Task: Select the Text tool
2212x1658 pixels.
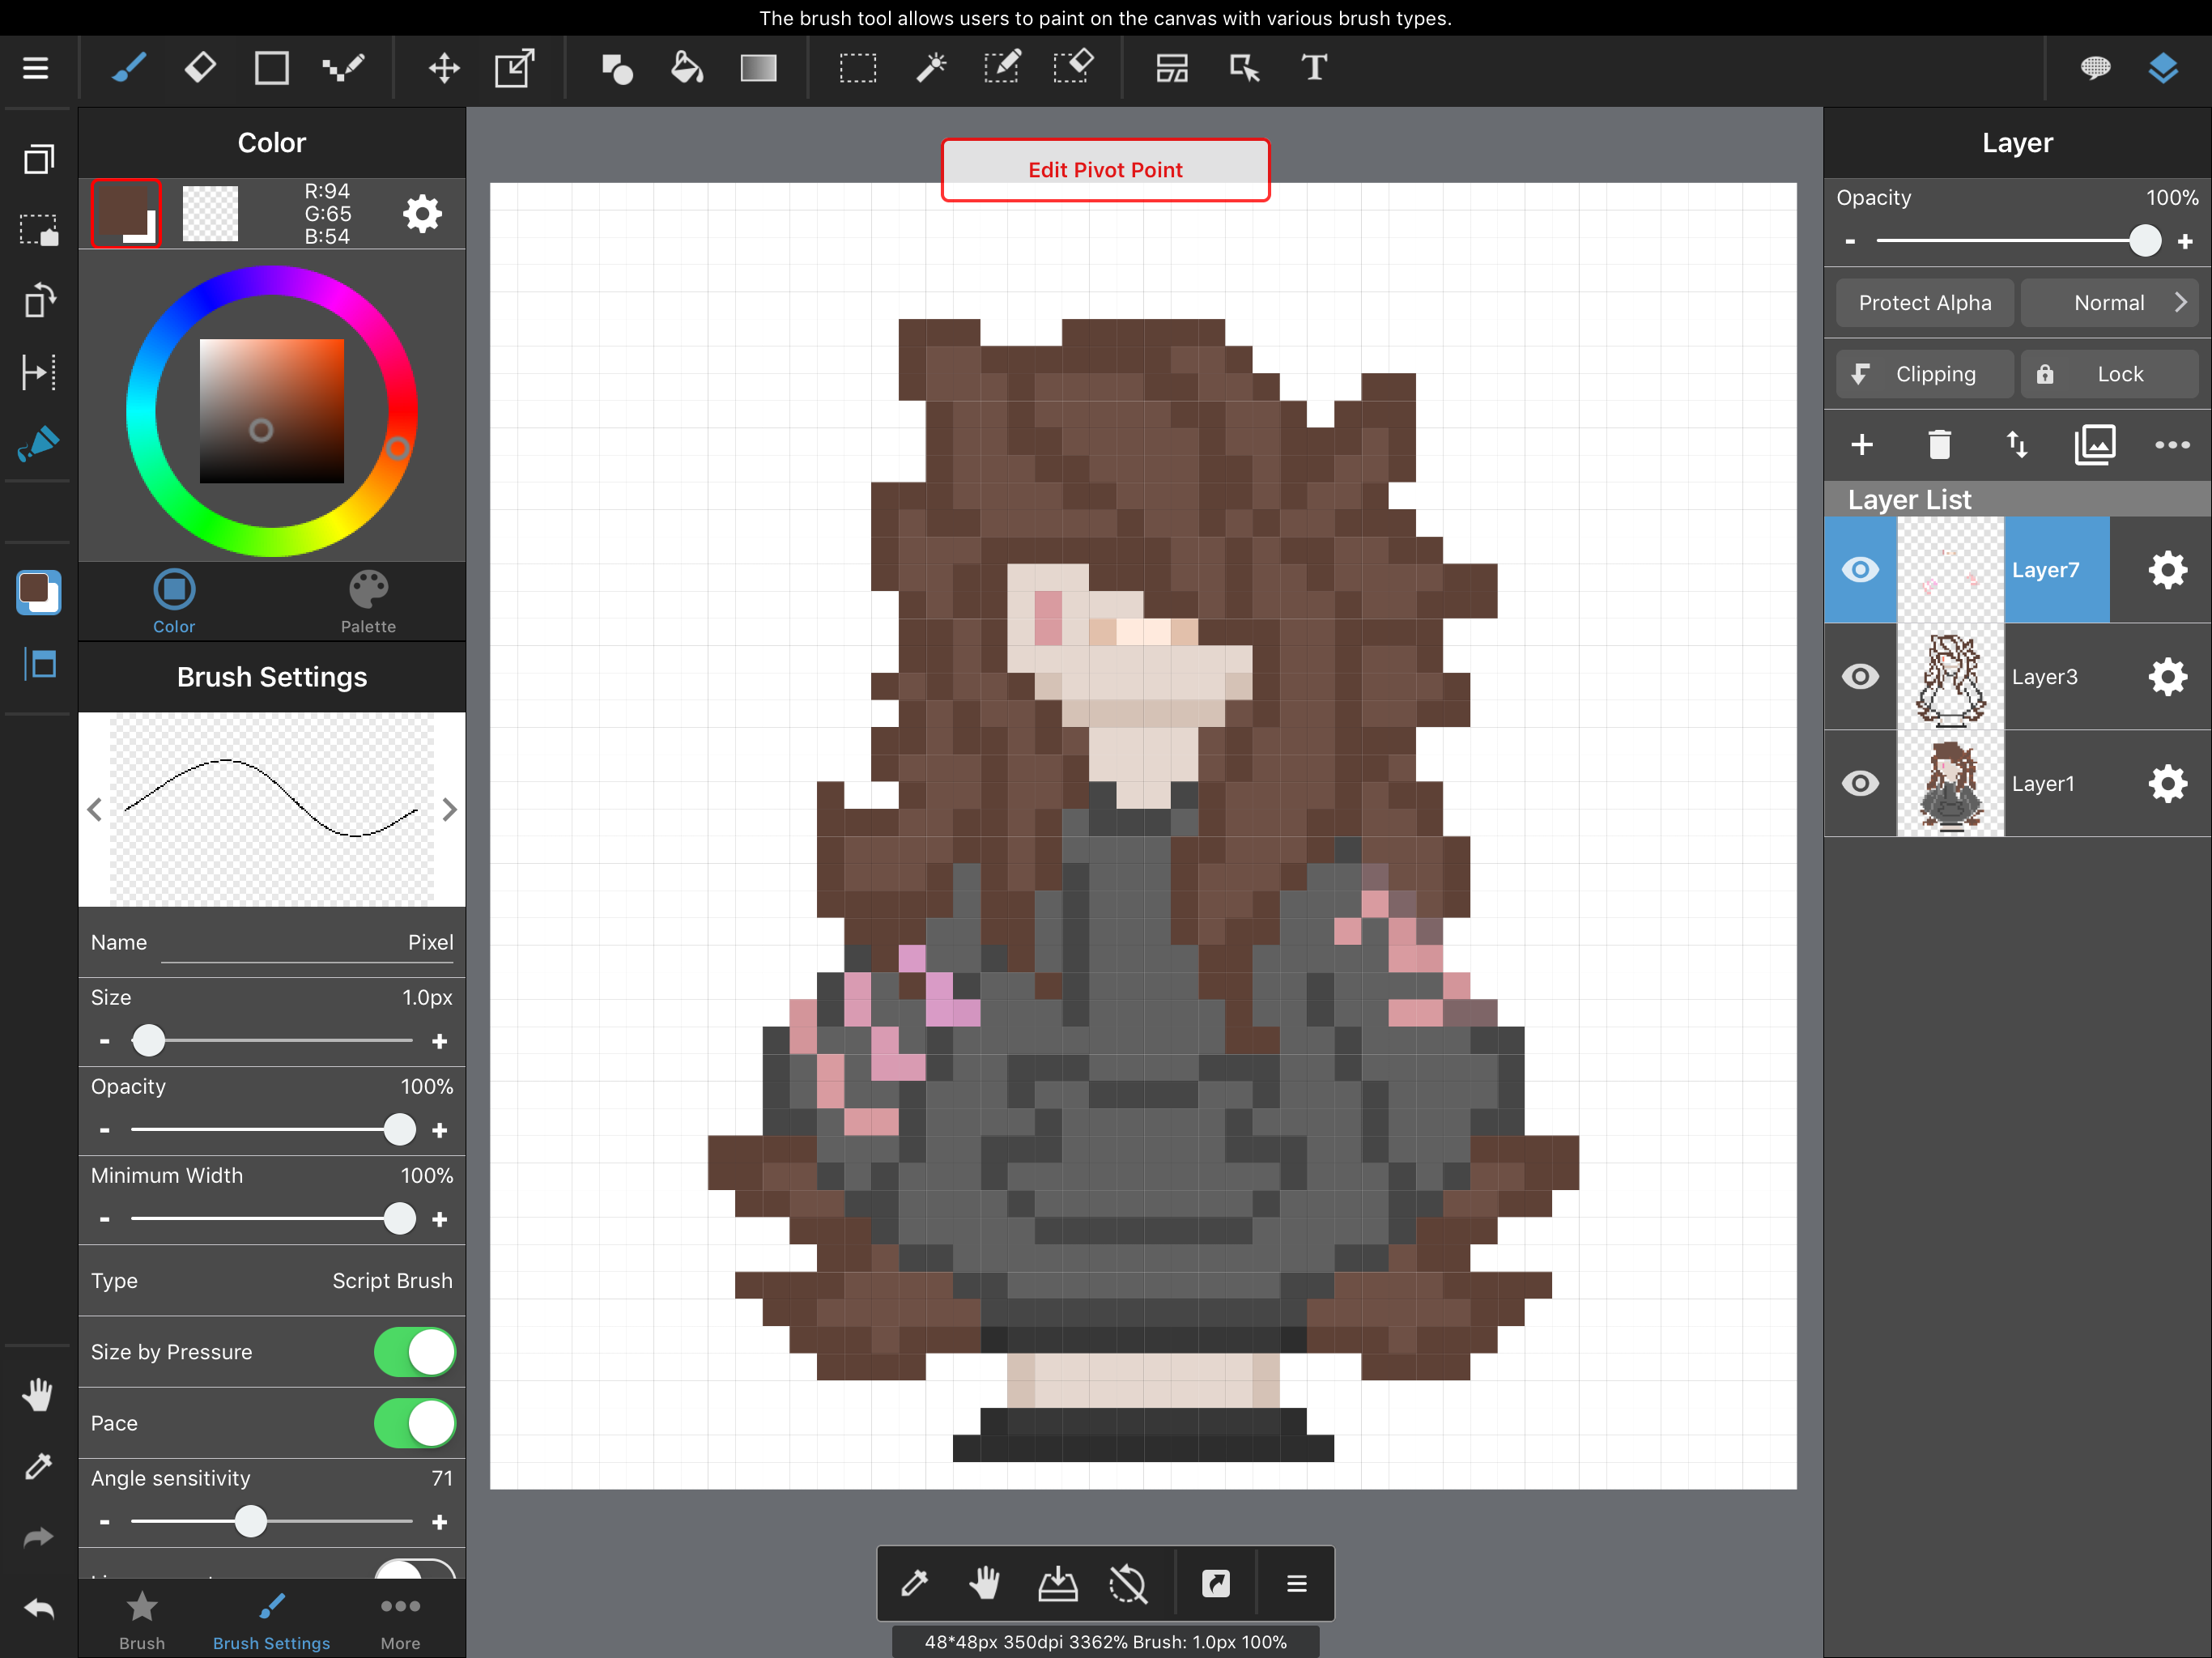Action: 1314,68
